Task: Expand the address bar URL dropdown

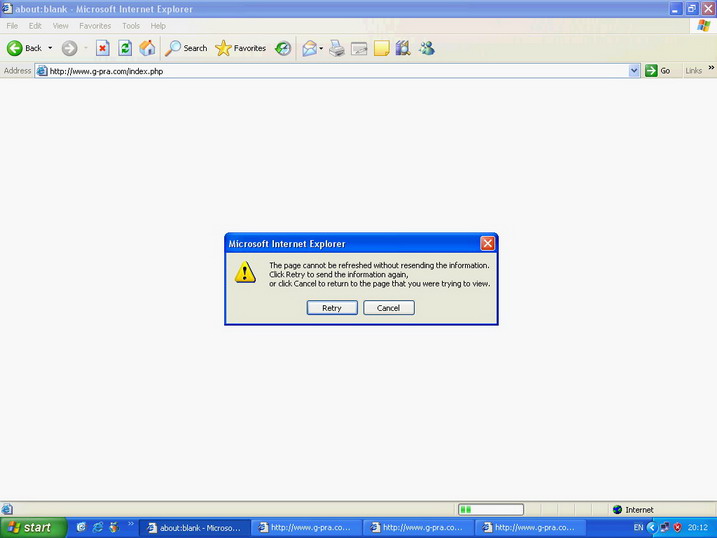Action: click(x=634, y=71)
